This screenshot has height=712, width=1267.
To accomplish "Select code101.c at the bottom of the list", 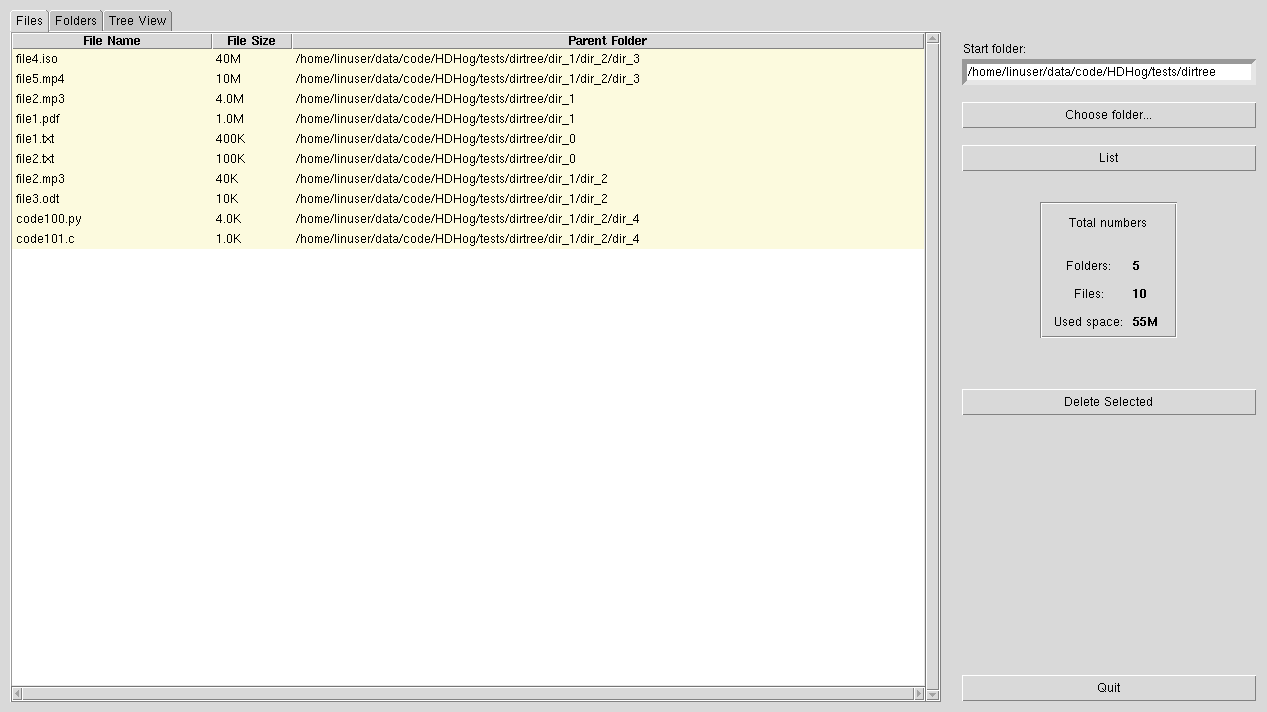I will click(120, 238).
